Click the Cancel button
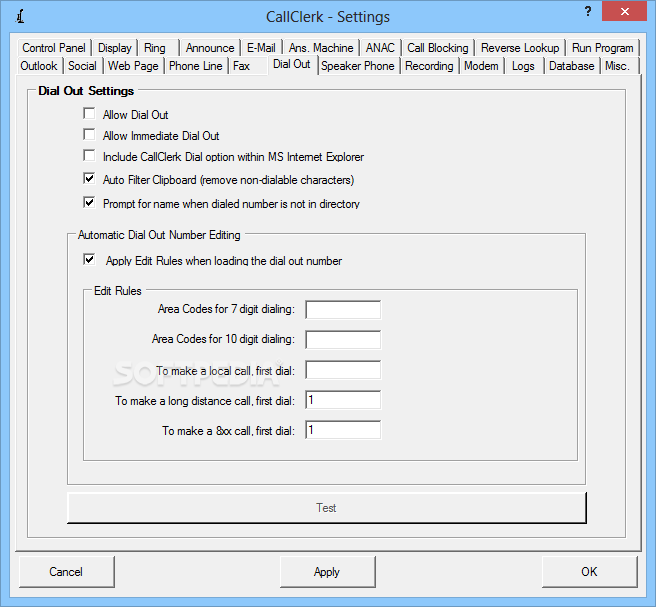656x607 pixels. pyautogui.click(x=67, y=571)
